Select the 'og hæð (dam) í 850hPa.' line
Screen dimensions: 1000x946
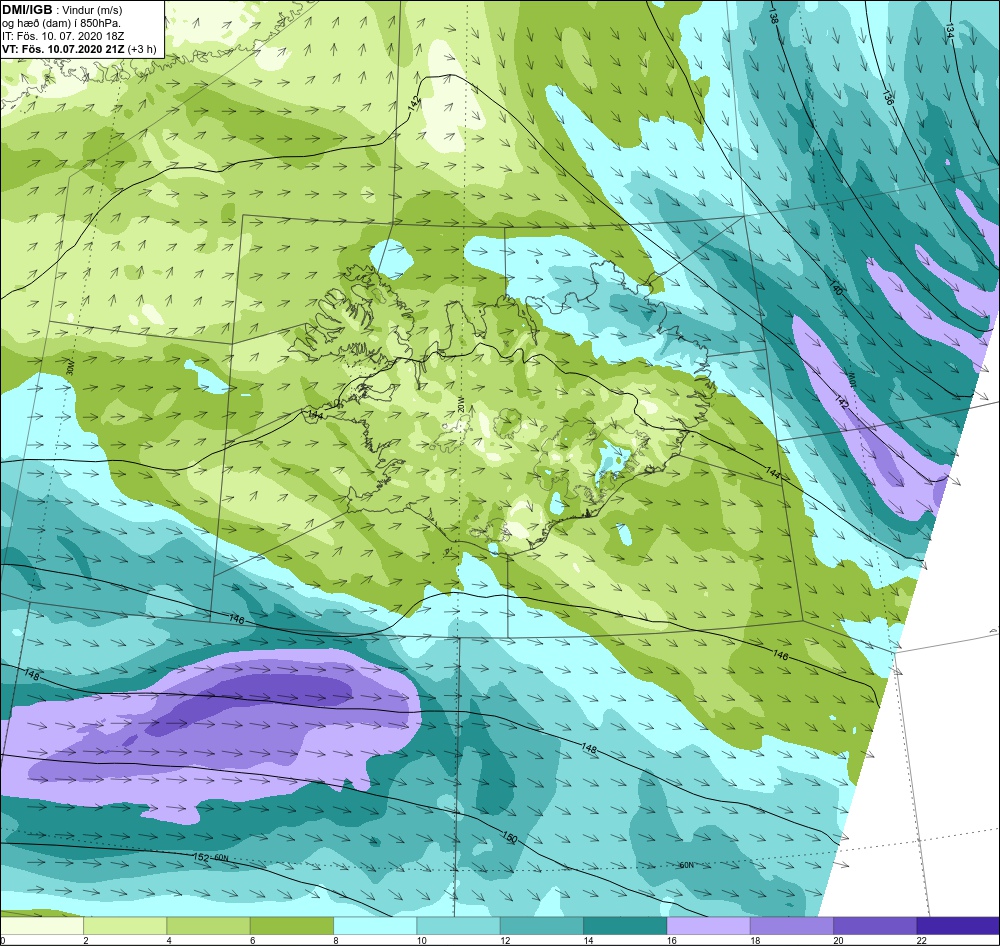pos(62,24)
